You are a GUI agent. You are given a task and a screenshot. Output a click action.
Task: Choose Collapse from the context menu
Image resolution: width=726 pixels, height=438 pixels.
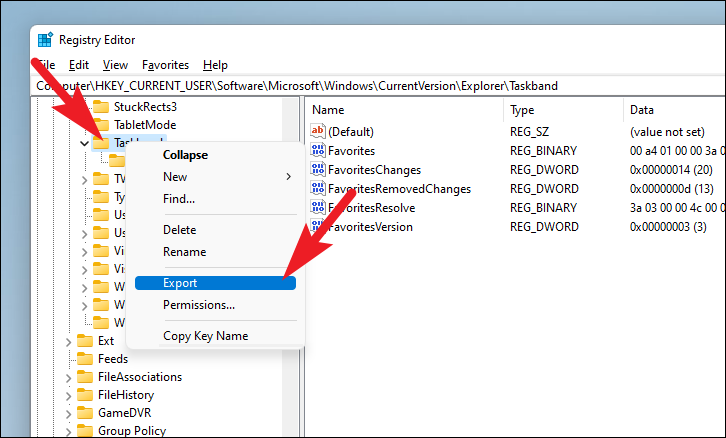pos(215,155)
